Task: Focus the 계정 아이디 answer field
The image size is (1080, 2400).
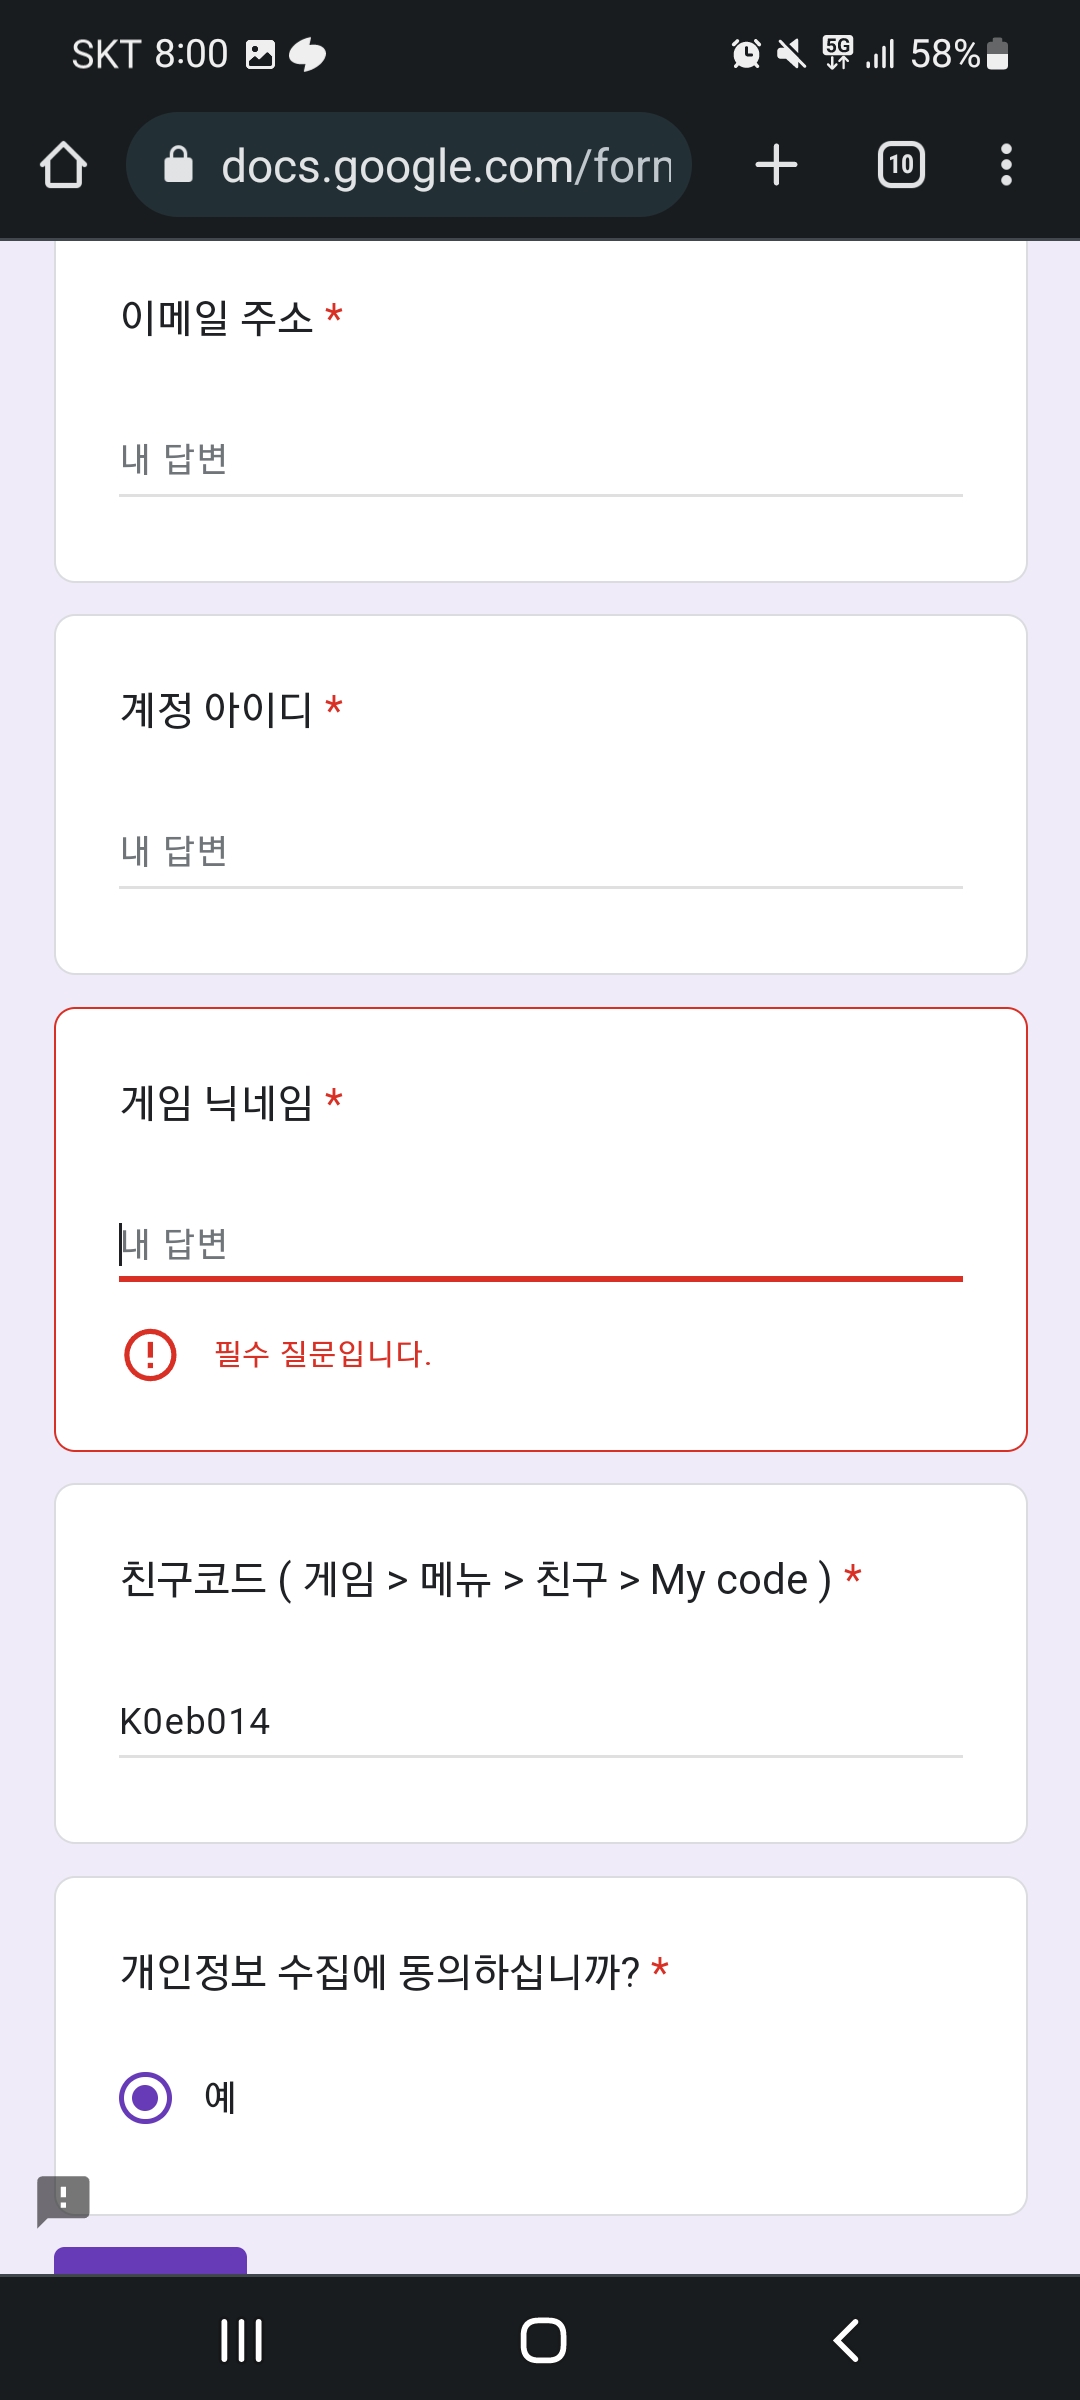Action: [x=540, y=853]
